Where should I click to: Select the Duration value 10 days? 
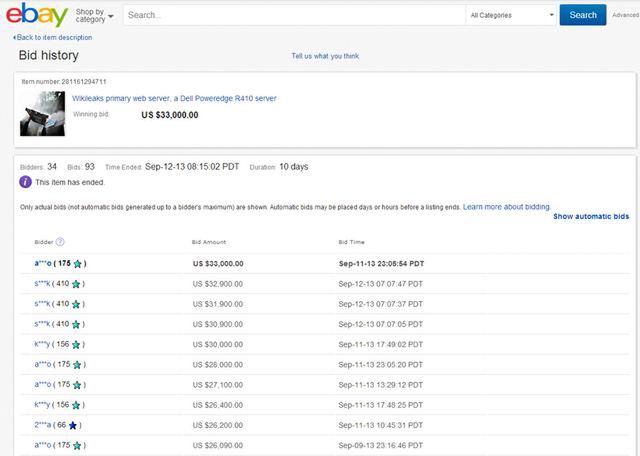click(x=293, y=167)
